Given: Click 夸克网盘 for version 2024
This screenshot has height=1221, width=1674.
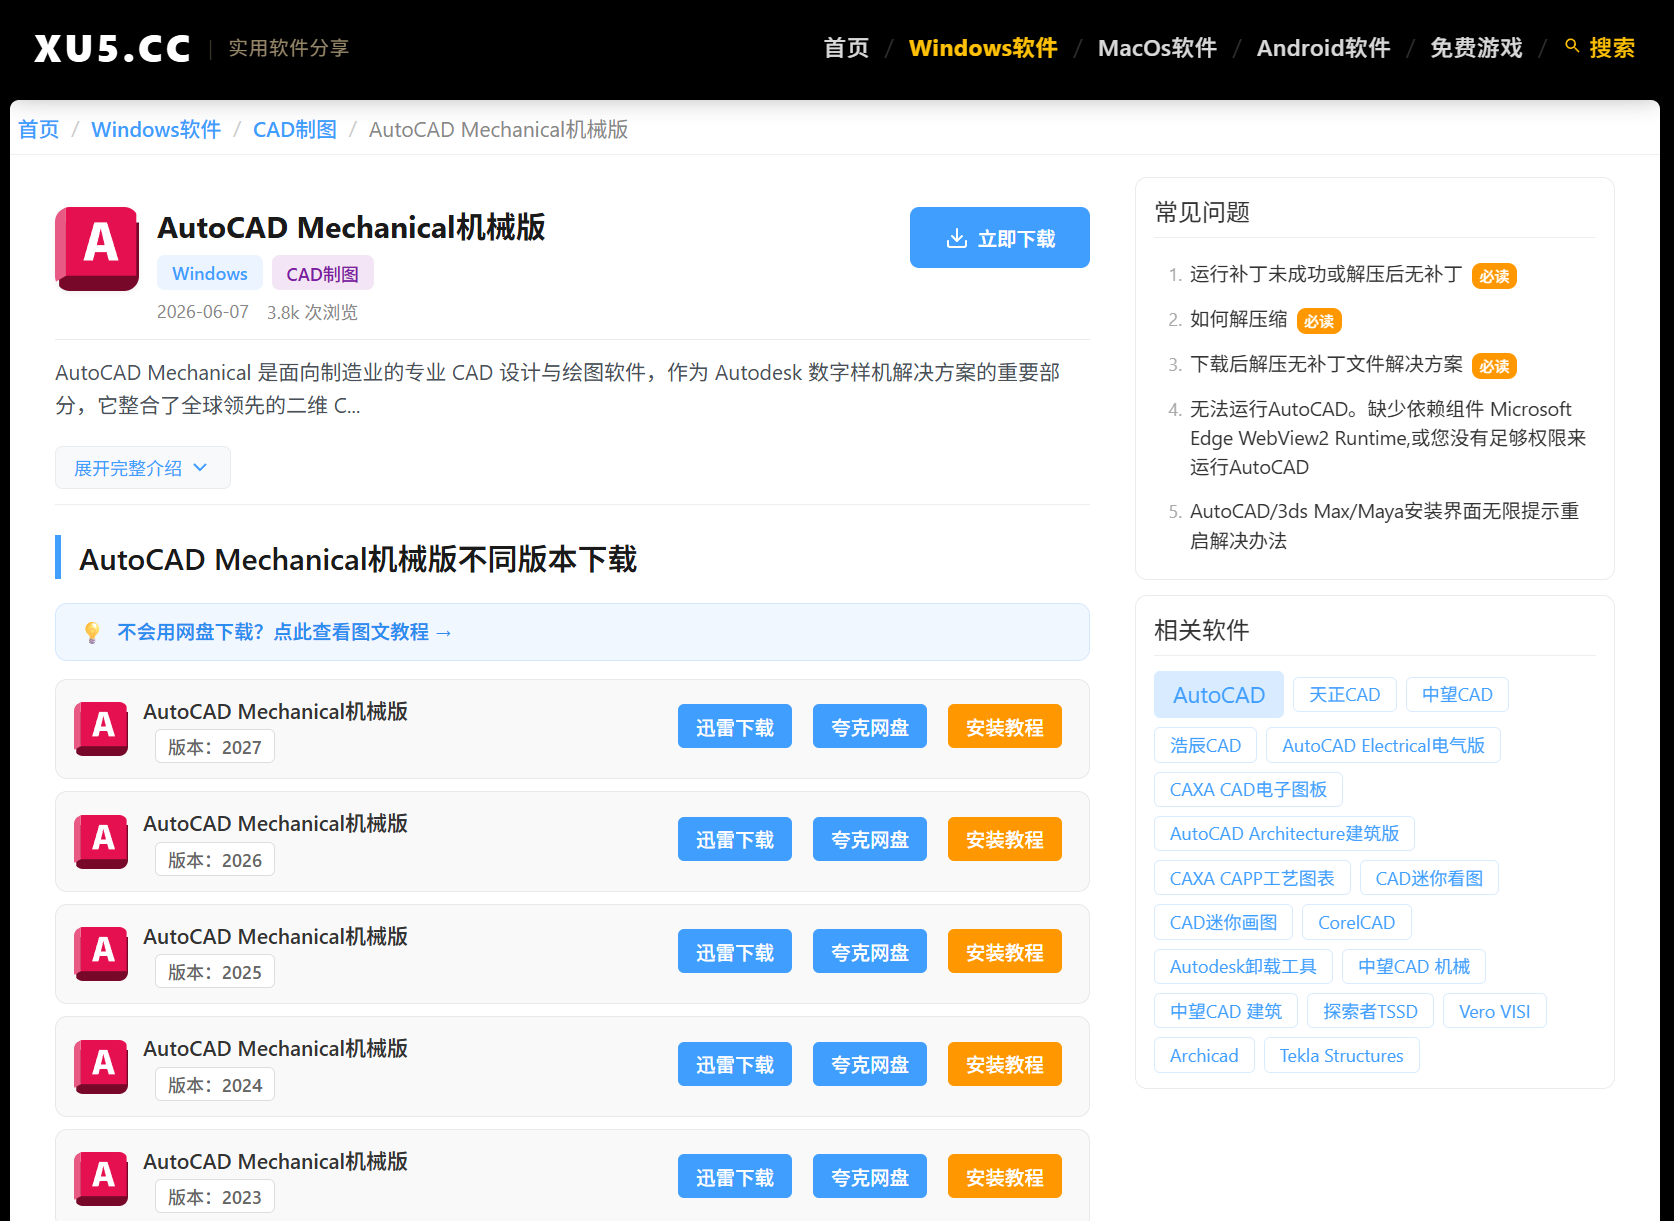Looking at the screenshot, I should (x=870, y=1064).
